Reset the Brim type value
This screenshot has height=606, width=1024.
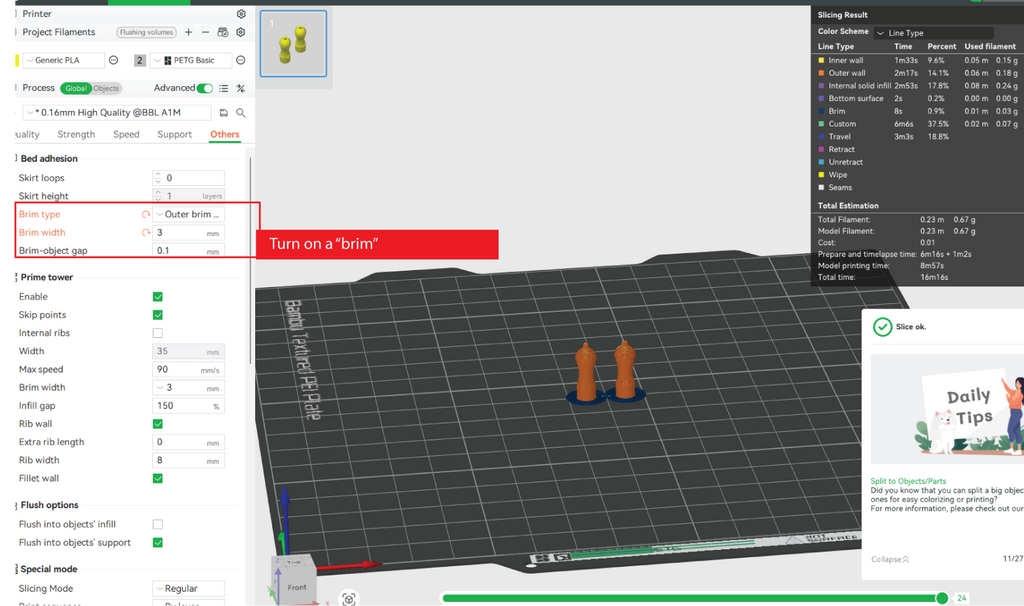(x=146, y=214)
